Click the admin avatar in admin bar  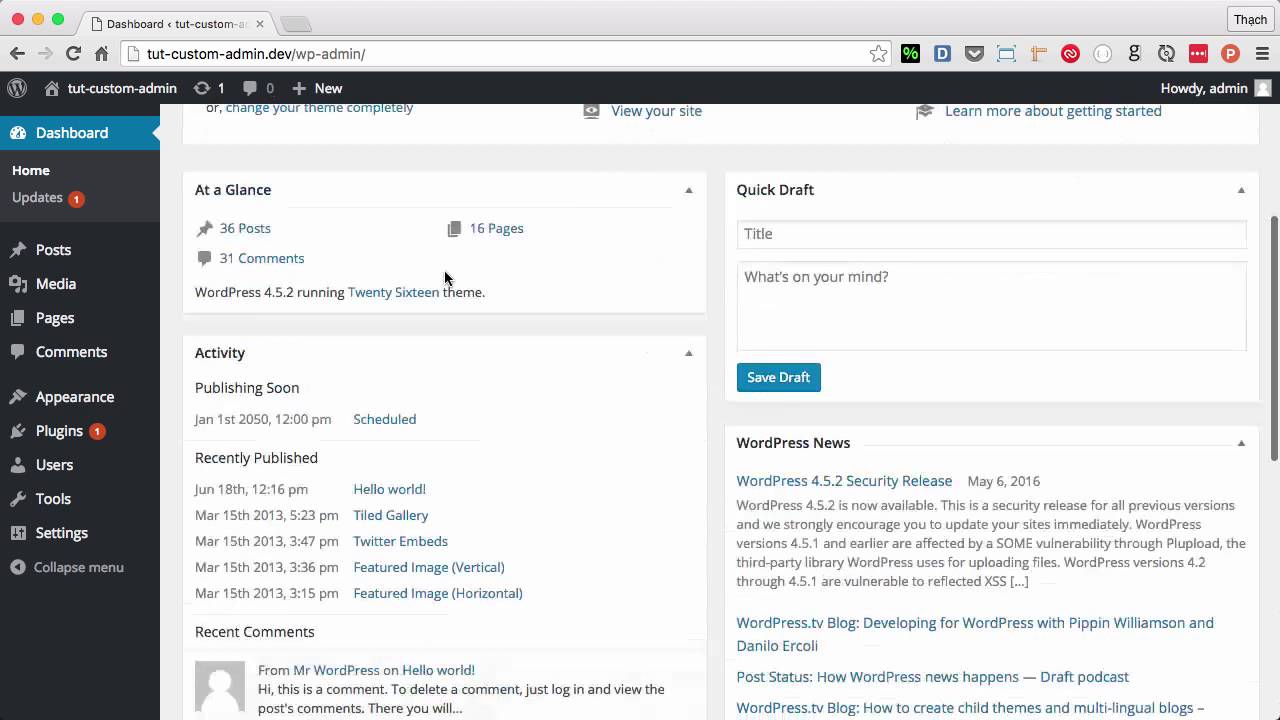[x=1263, y=88]
